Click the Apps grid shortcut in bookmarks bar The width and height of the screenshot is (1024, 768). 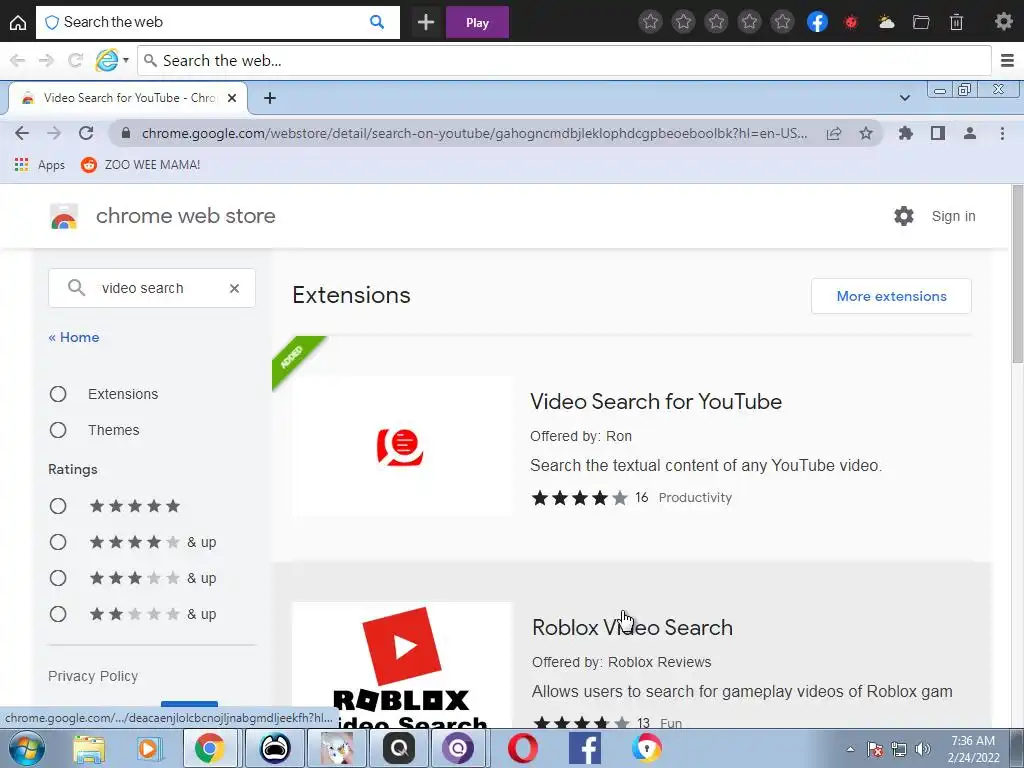(x=40, y=165)
